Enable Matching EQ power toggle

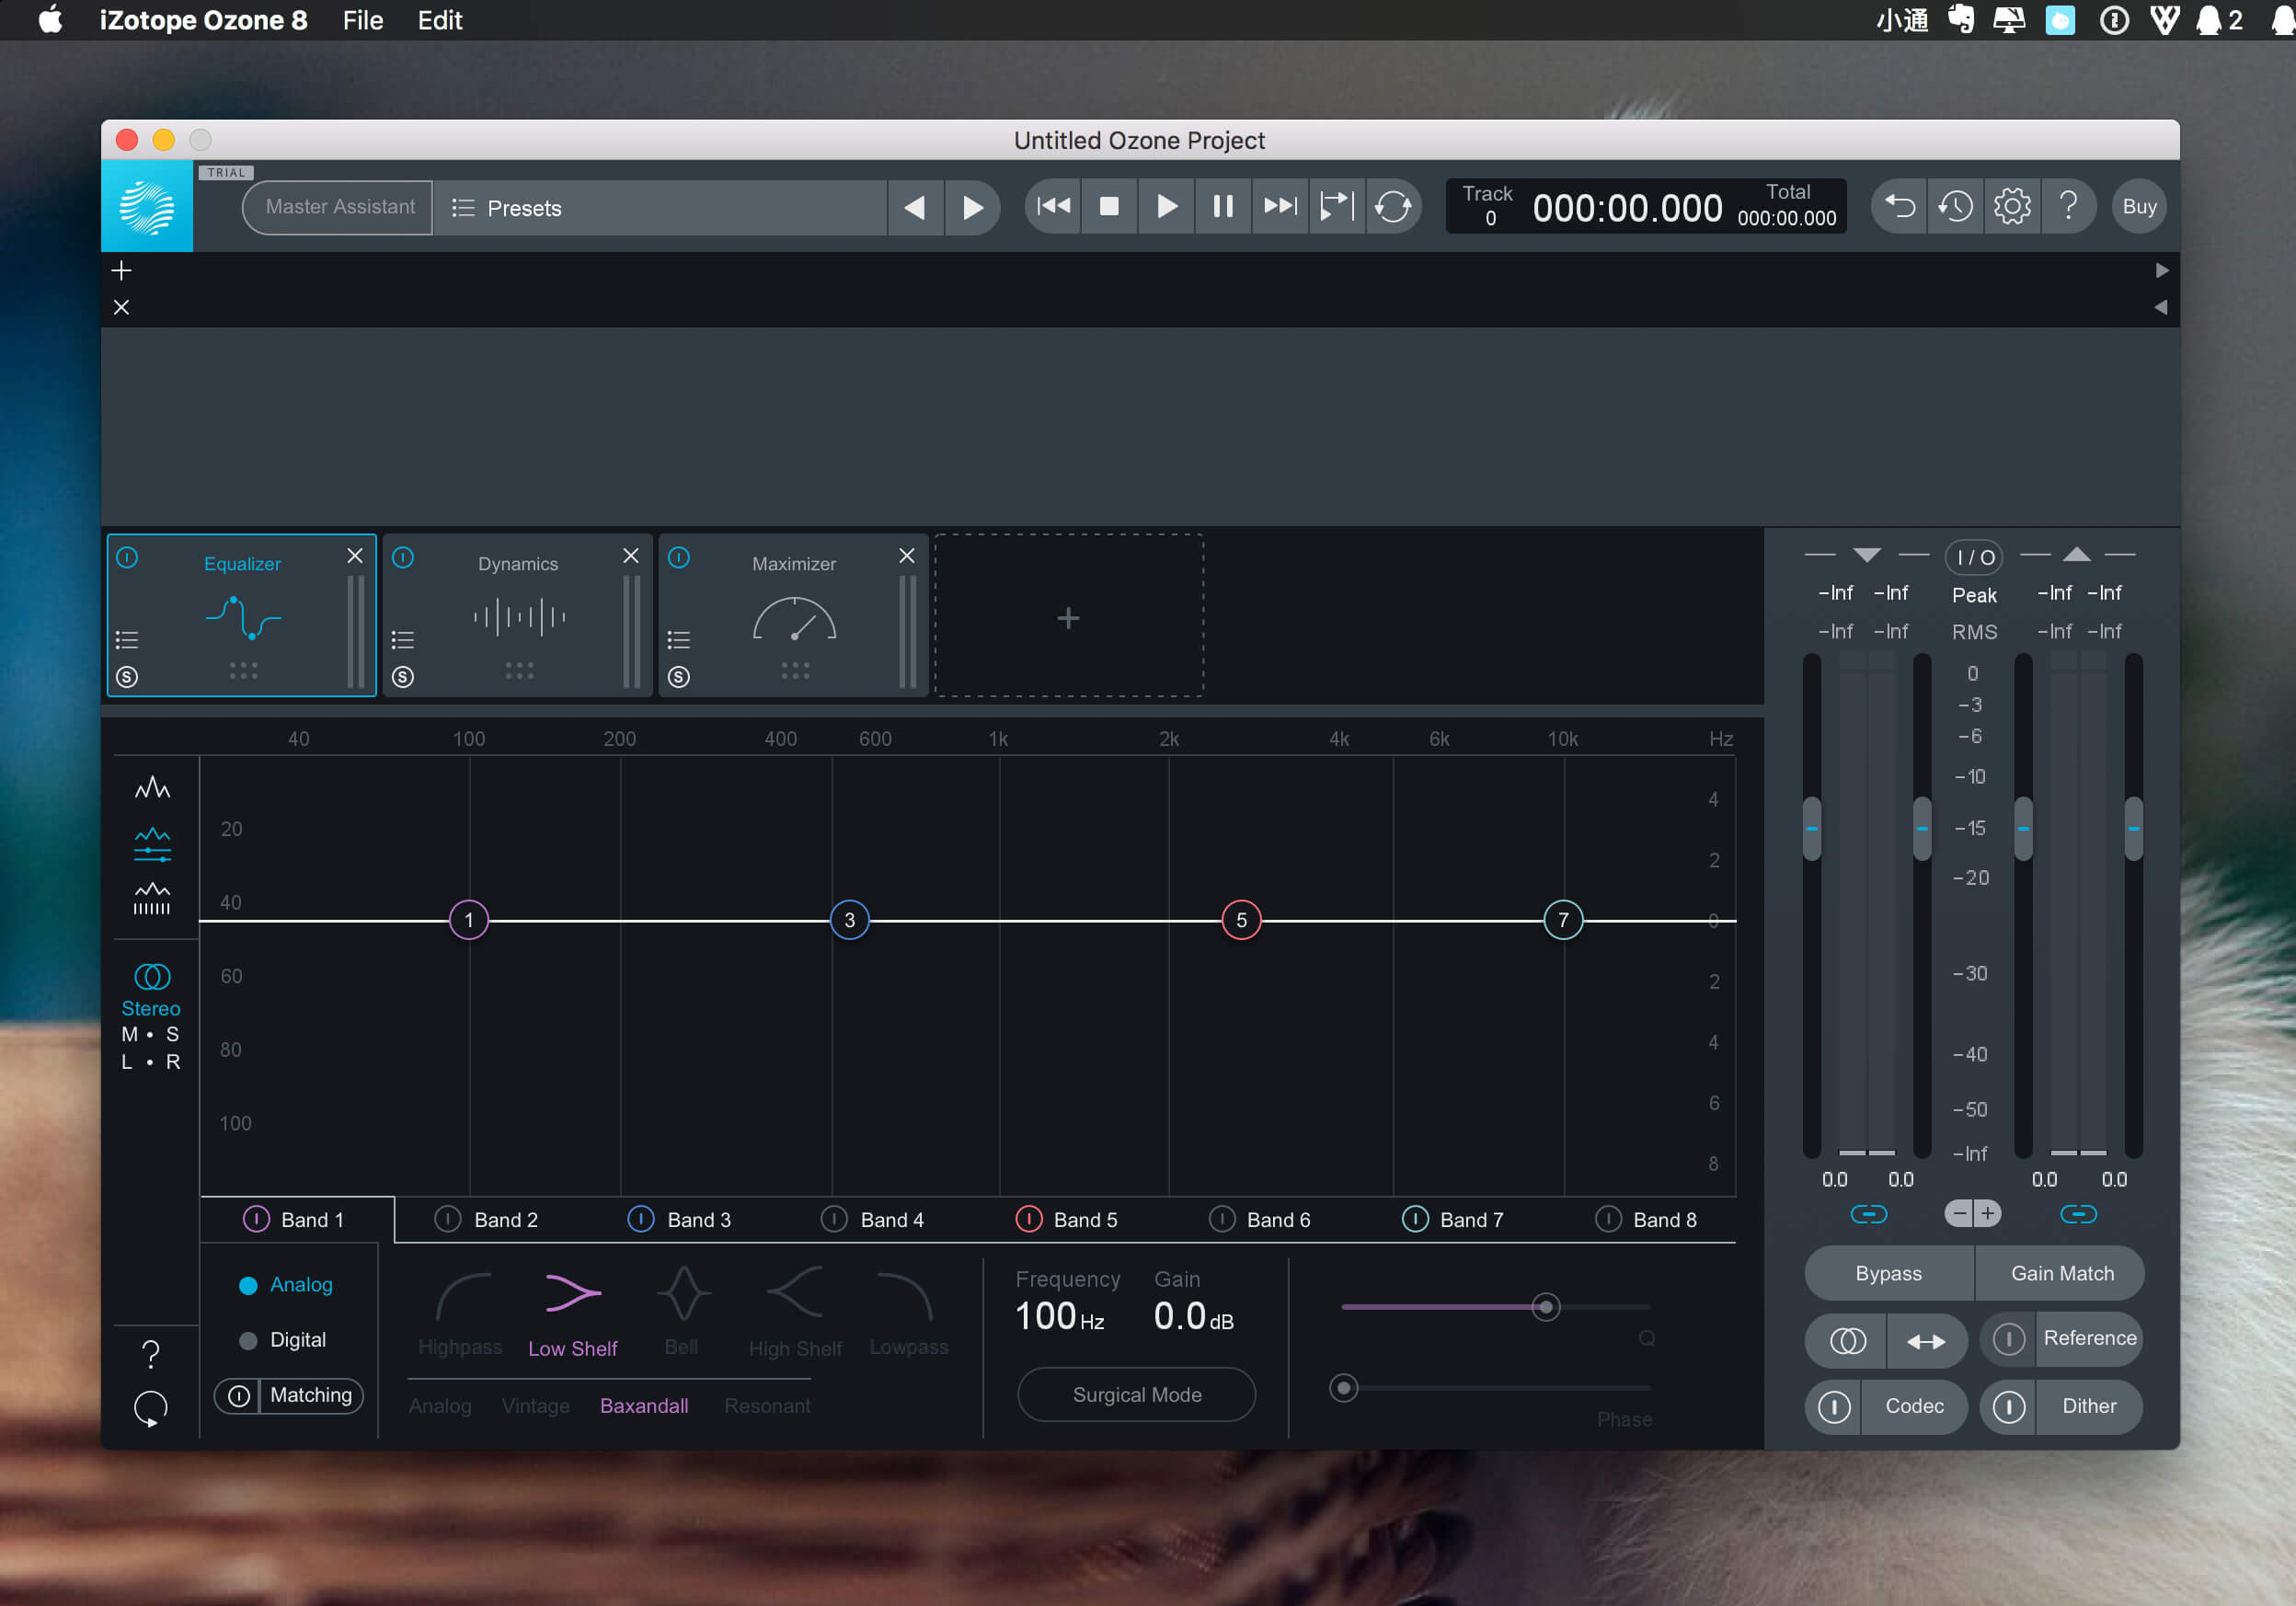click(x=239, y=1395)
